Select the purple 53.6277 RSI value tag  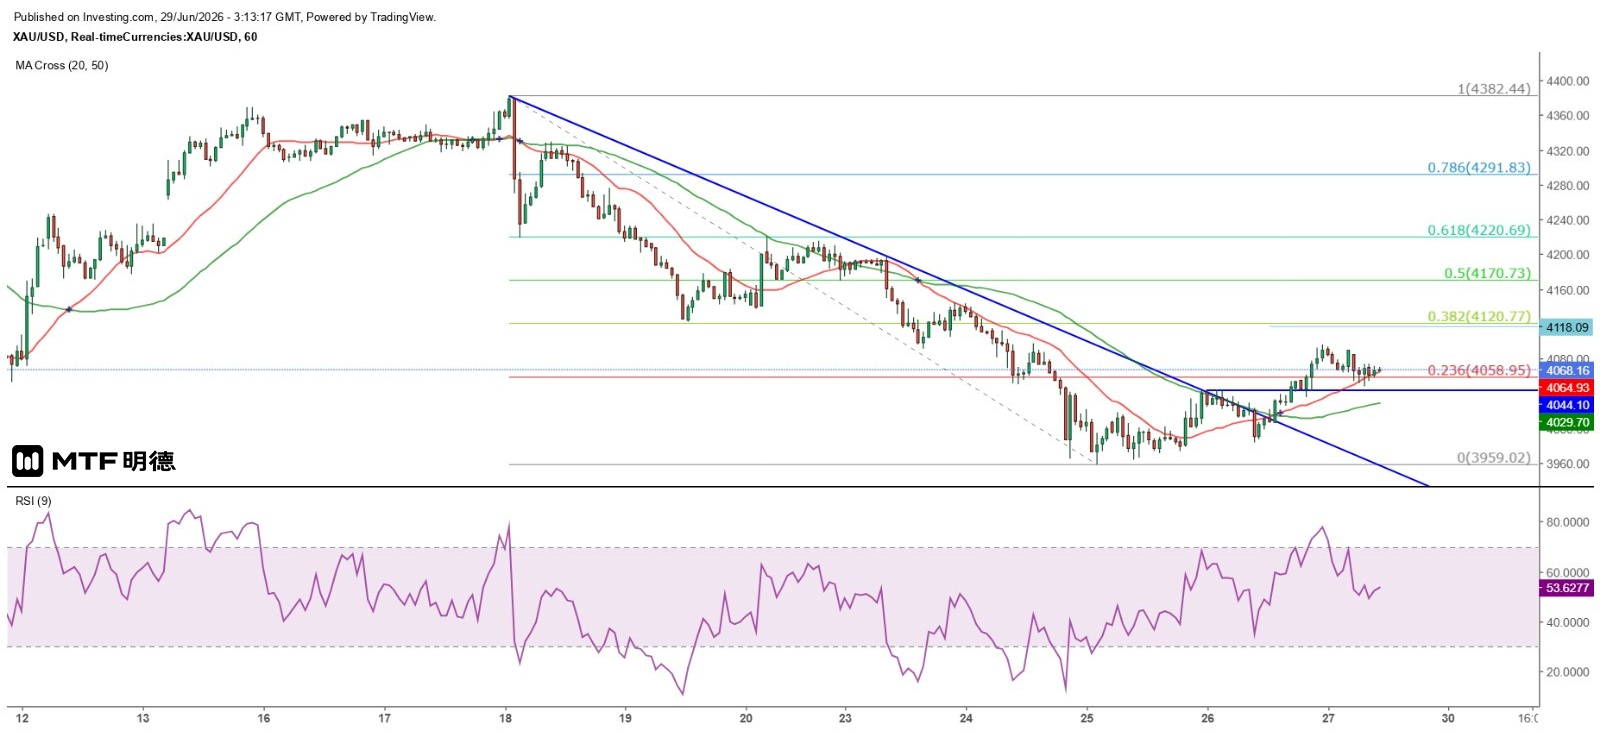pyautogui.click(x=1566, y=588)
